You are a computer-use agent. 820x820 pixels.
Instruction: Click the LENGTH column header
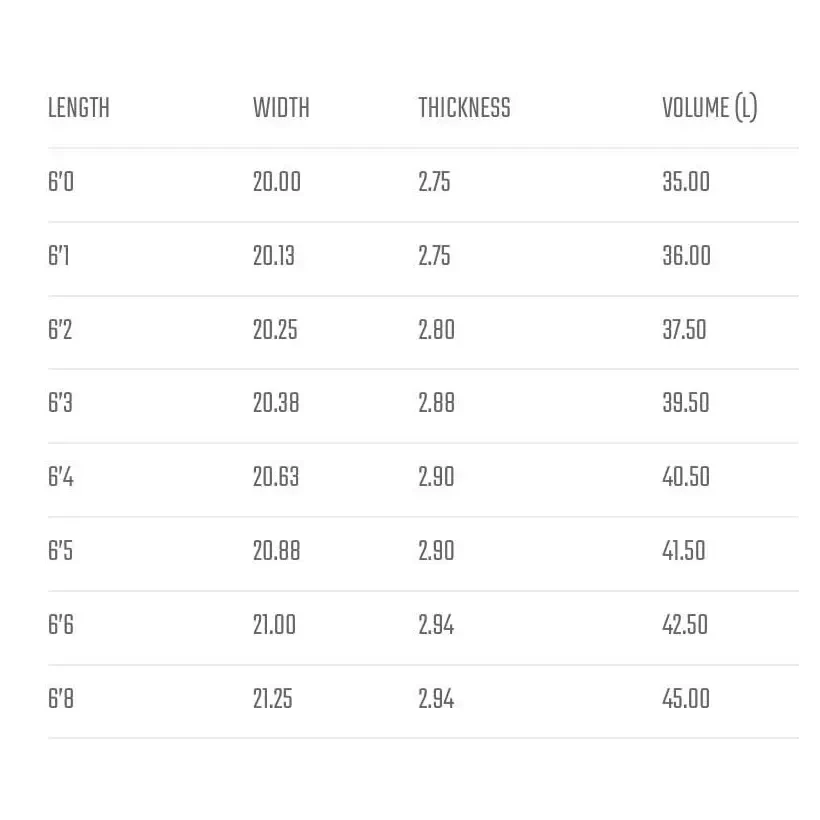[79, 108]
